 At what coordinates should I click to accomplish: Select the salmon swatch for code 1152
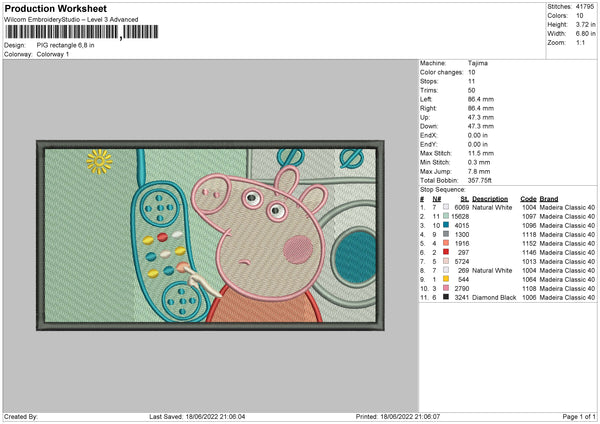(x=446, y=243)
